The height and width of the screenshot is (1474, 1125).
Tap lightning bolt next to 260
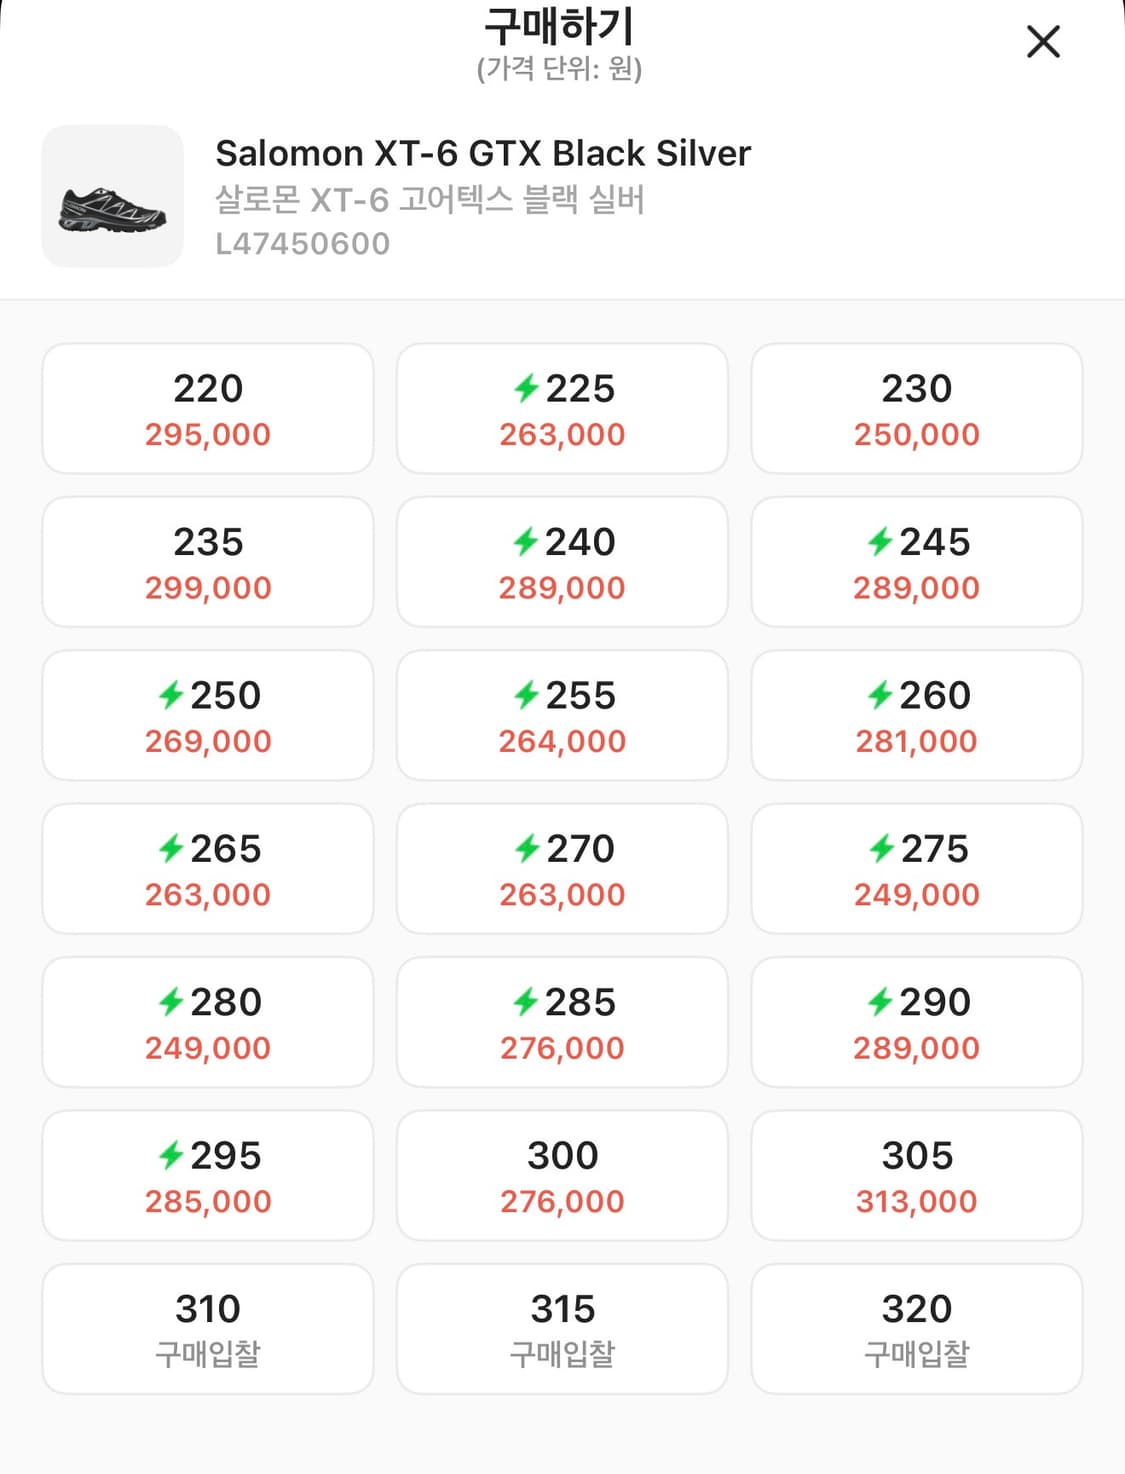[x=880, y=695]
